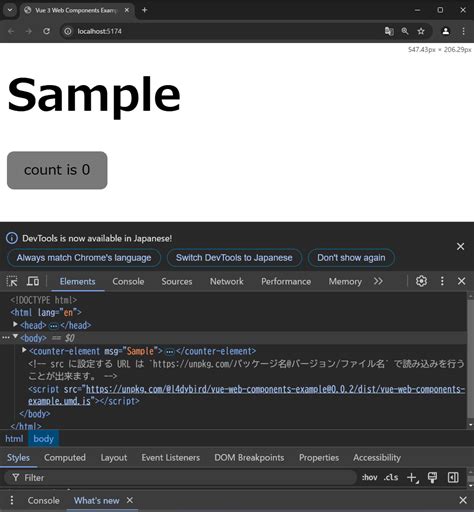Viewport: 474px width, 512px height.
Task: Open DevTools settings gear
Action: coord(421,281)
